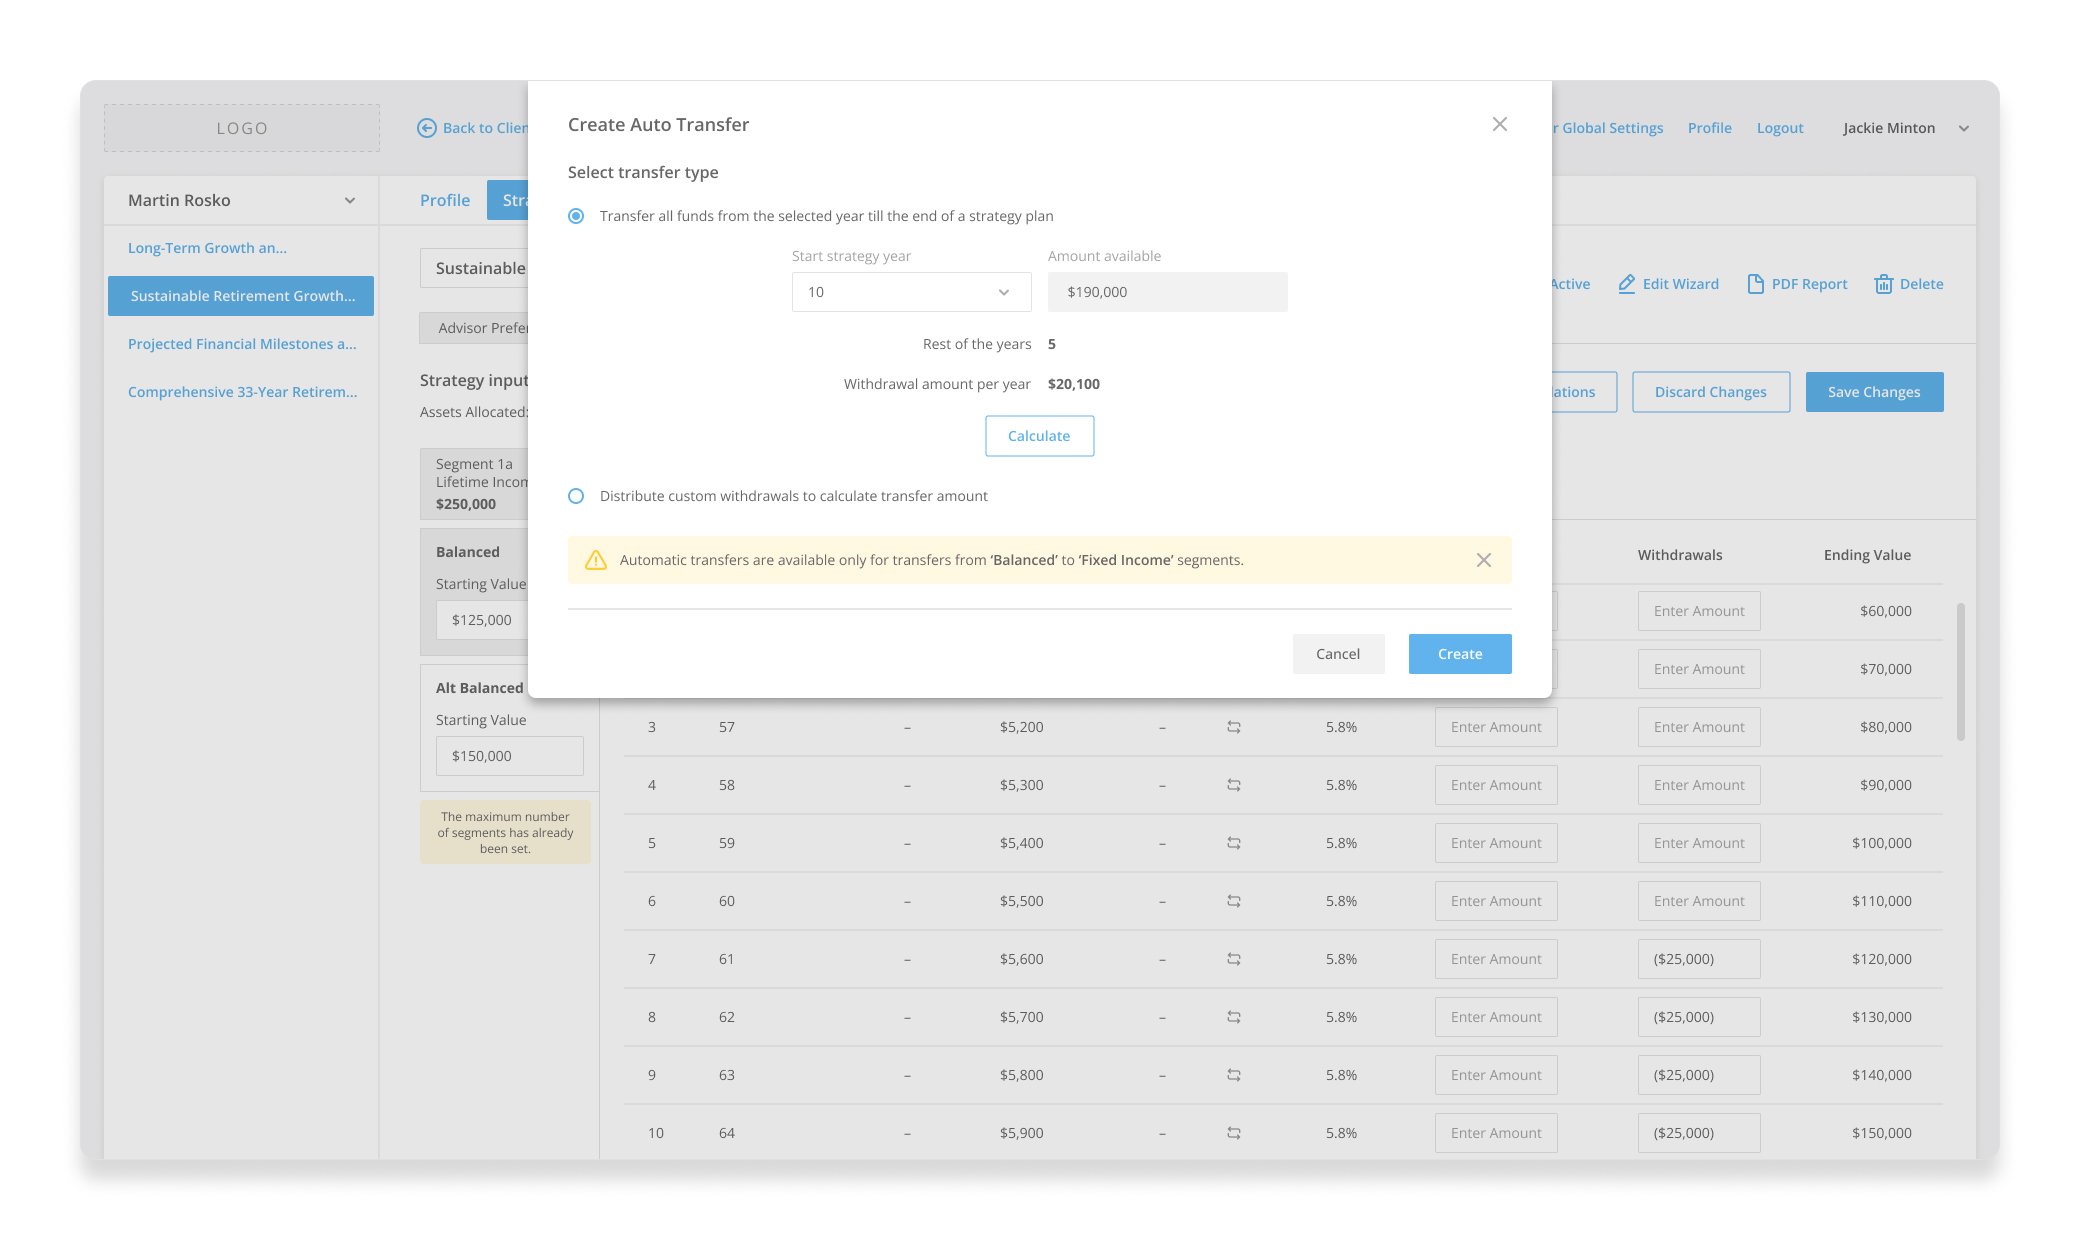Open Comprehensive 33-Year Retirement strategy in sidebar
Viewport: 2080px width, 1240px height.
242,392
